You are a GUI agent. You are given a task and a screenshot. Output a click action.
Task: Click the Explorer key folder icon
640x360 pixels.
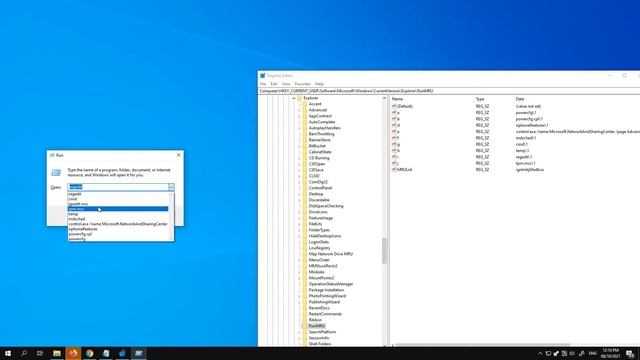[300, 98]
